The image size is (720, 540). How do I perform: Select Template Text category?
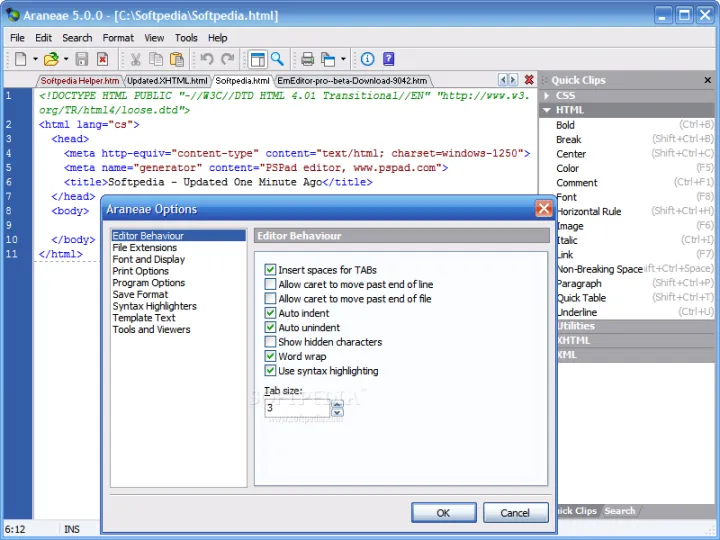pyautogui.click(x=144, y=318)
